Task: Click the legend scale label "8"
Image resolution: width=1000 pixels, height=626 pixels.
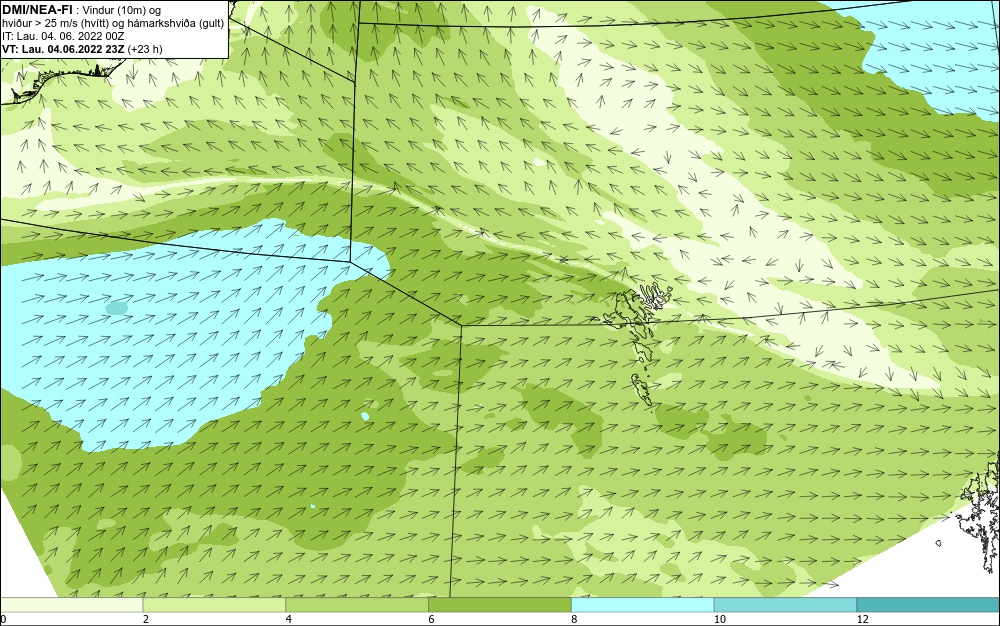Action: point(575,619)
